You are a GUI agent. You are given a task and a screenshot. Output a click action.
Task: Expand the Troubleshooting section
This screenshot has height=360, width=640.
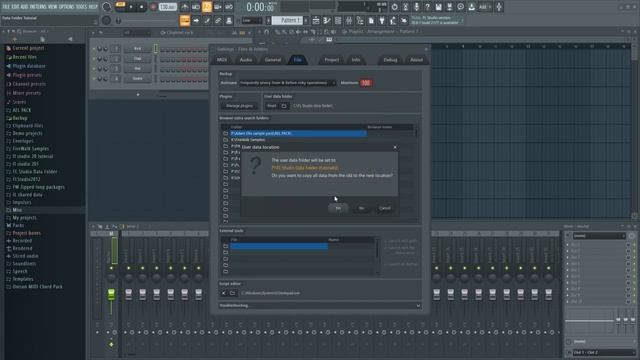pos(320,305)
